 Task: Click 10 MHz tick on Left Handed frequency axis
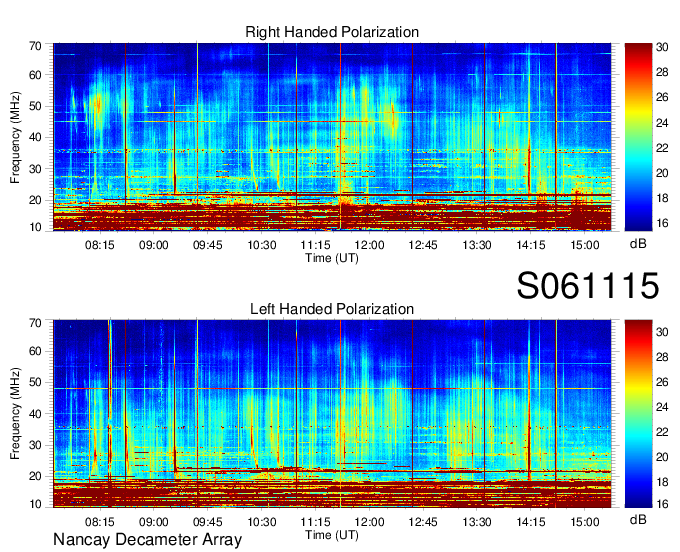(x=35, y=504)
